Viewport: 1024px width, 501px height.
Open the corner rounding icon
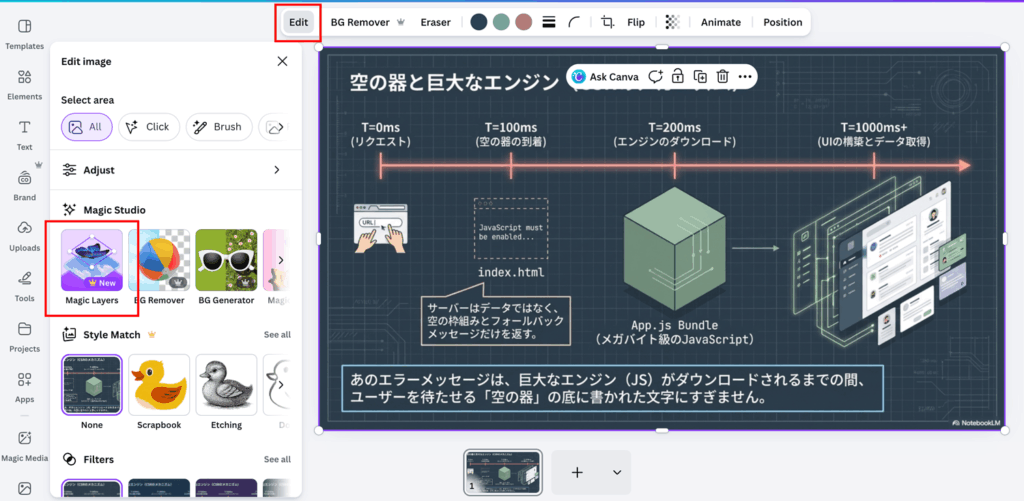574,22
